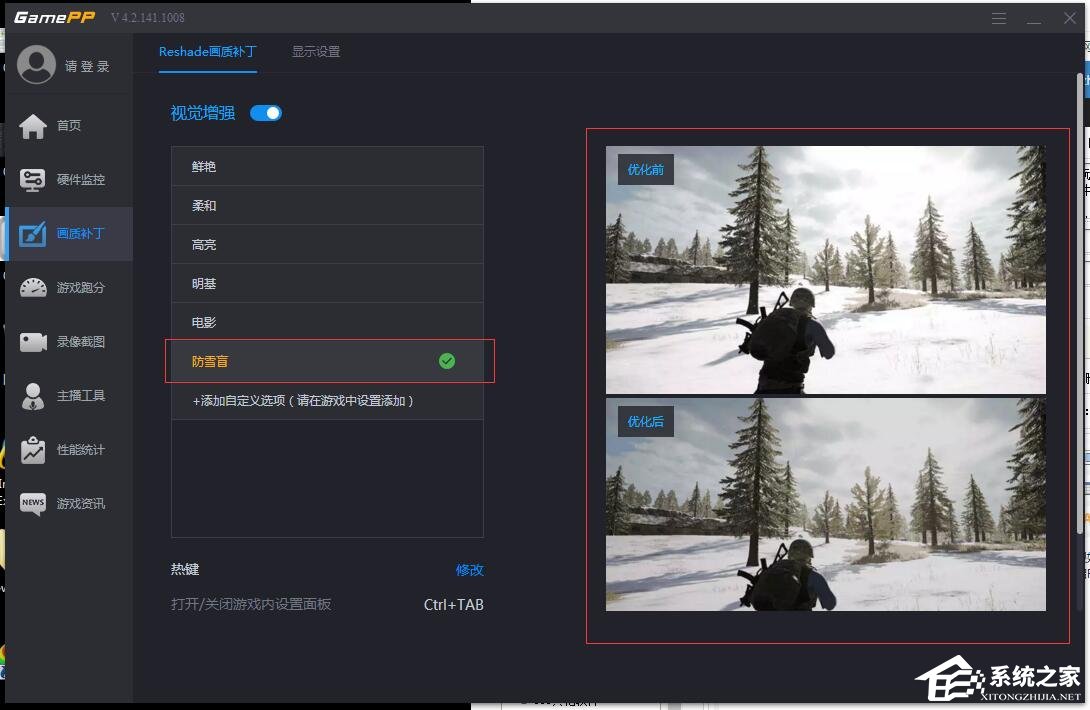Click the green check mark on 防雪盲

[x=447, y=361]
